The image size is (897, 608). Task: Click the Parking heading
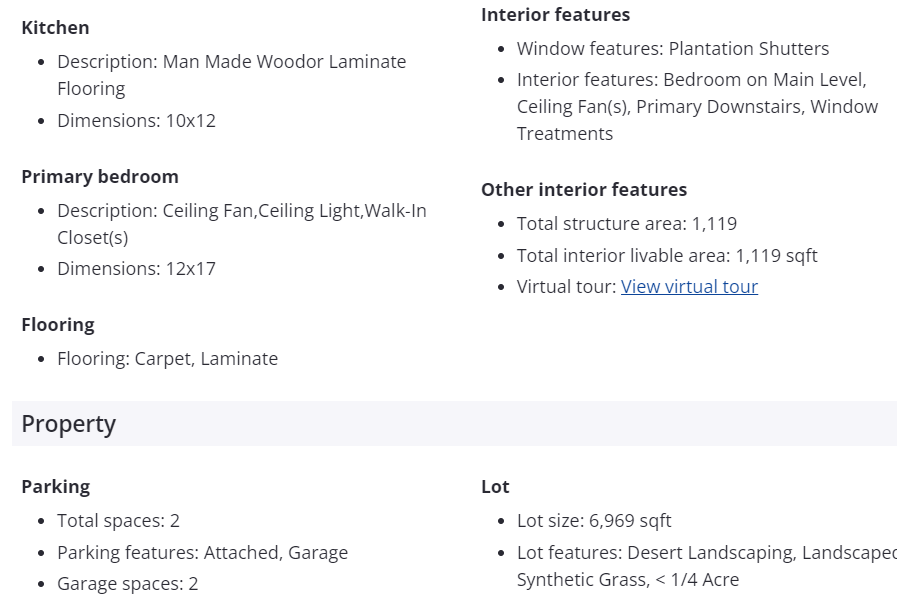(56, 487)
